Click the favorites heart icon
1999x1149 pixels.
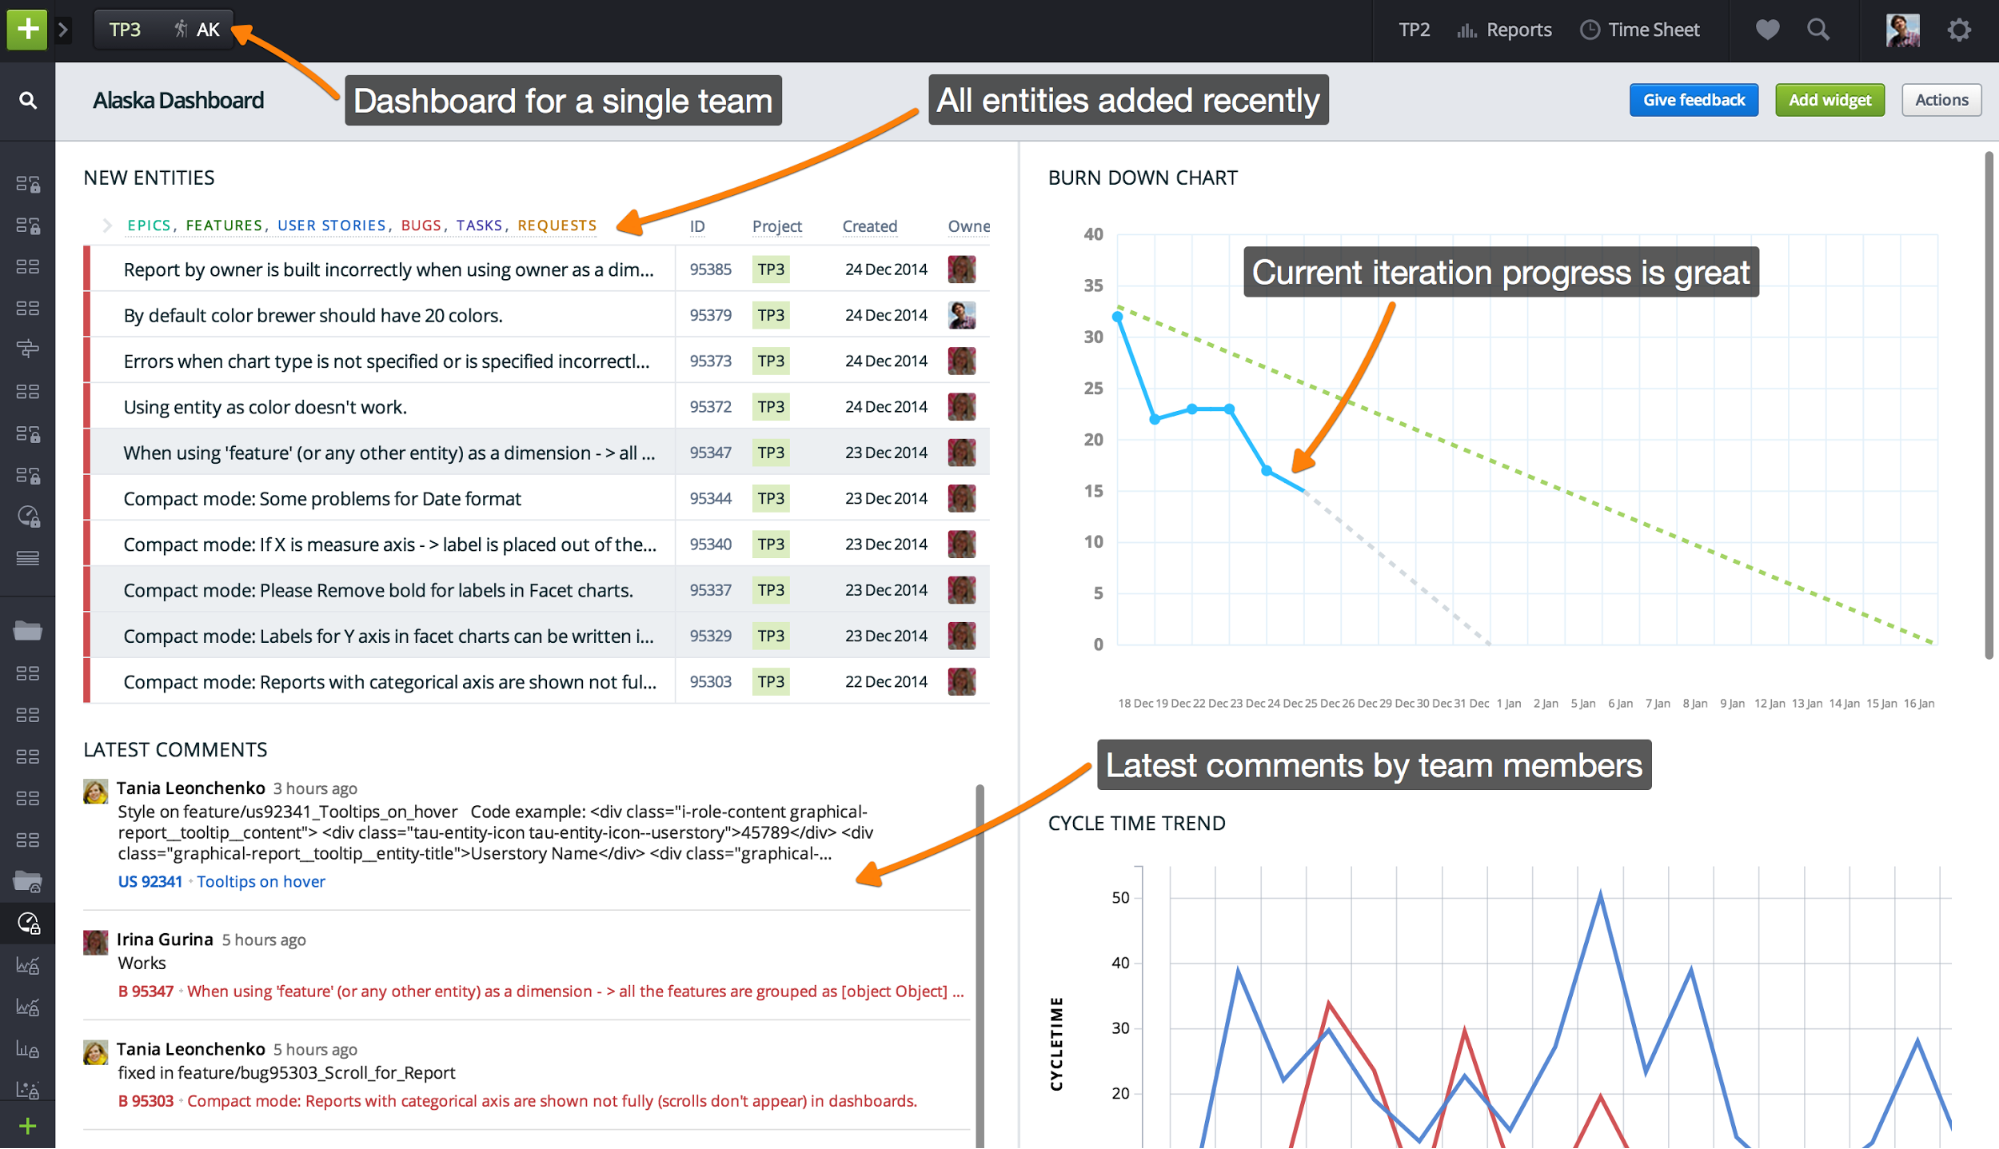[1767, 30]
